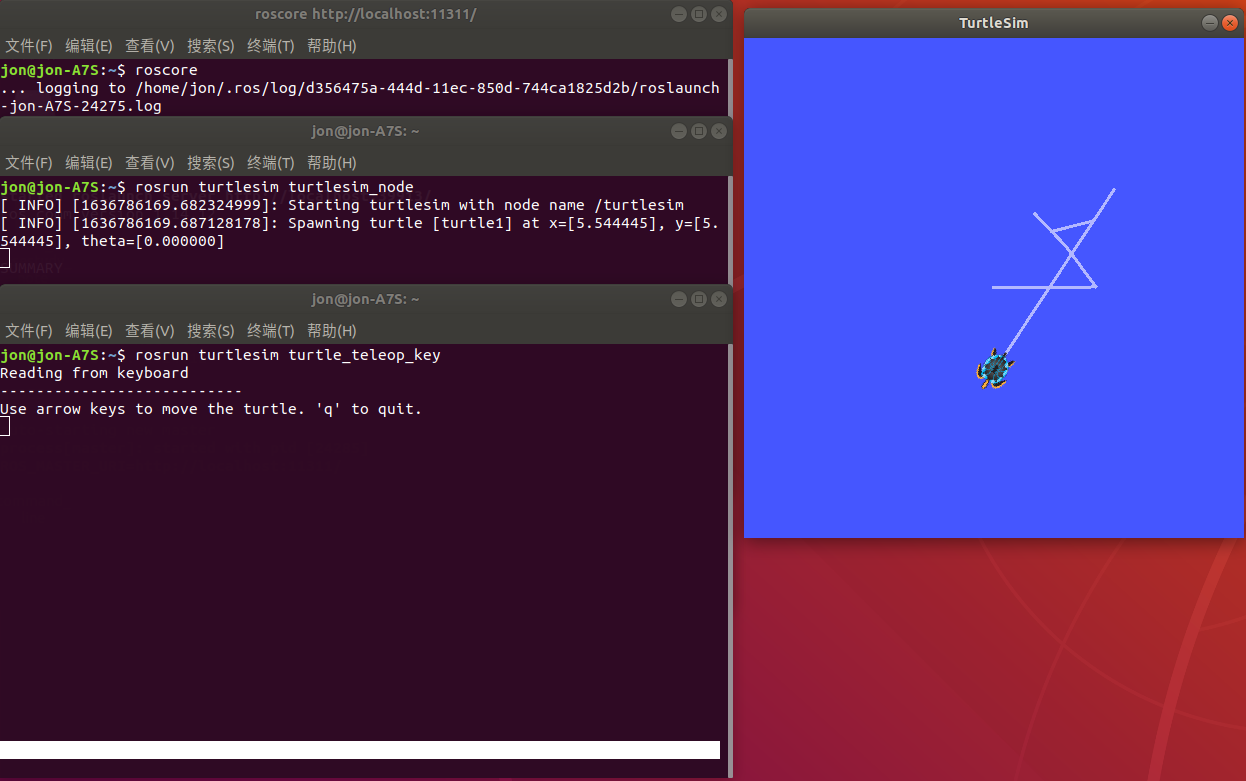Maximize the roscore terminal window
The height and width of the screenshot is (781, 1246).
pyautogui.click(x=699, y=14)
